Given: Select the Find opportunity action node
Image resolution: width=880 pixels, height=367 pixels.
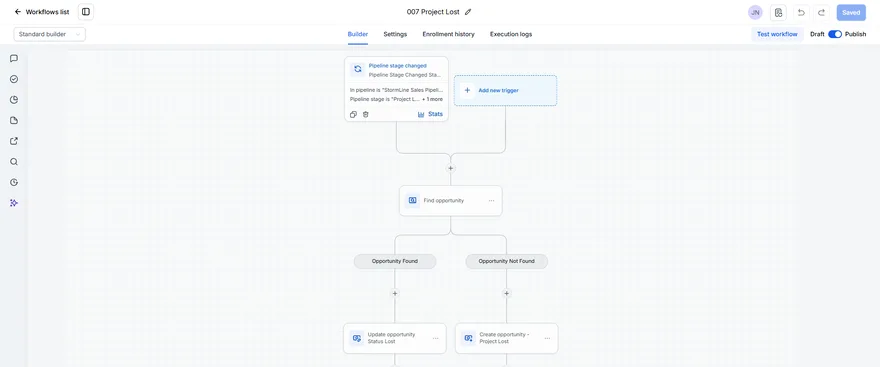Looking at the screenshot, I should [x=451, y=200].
